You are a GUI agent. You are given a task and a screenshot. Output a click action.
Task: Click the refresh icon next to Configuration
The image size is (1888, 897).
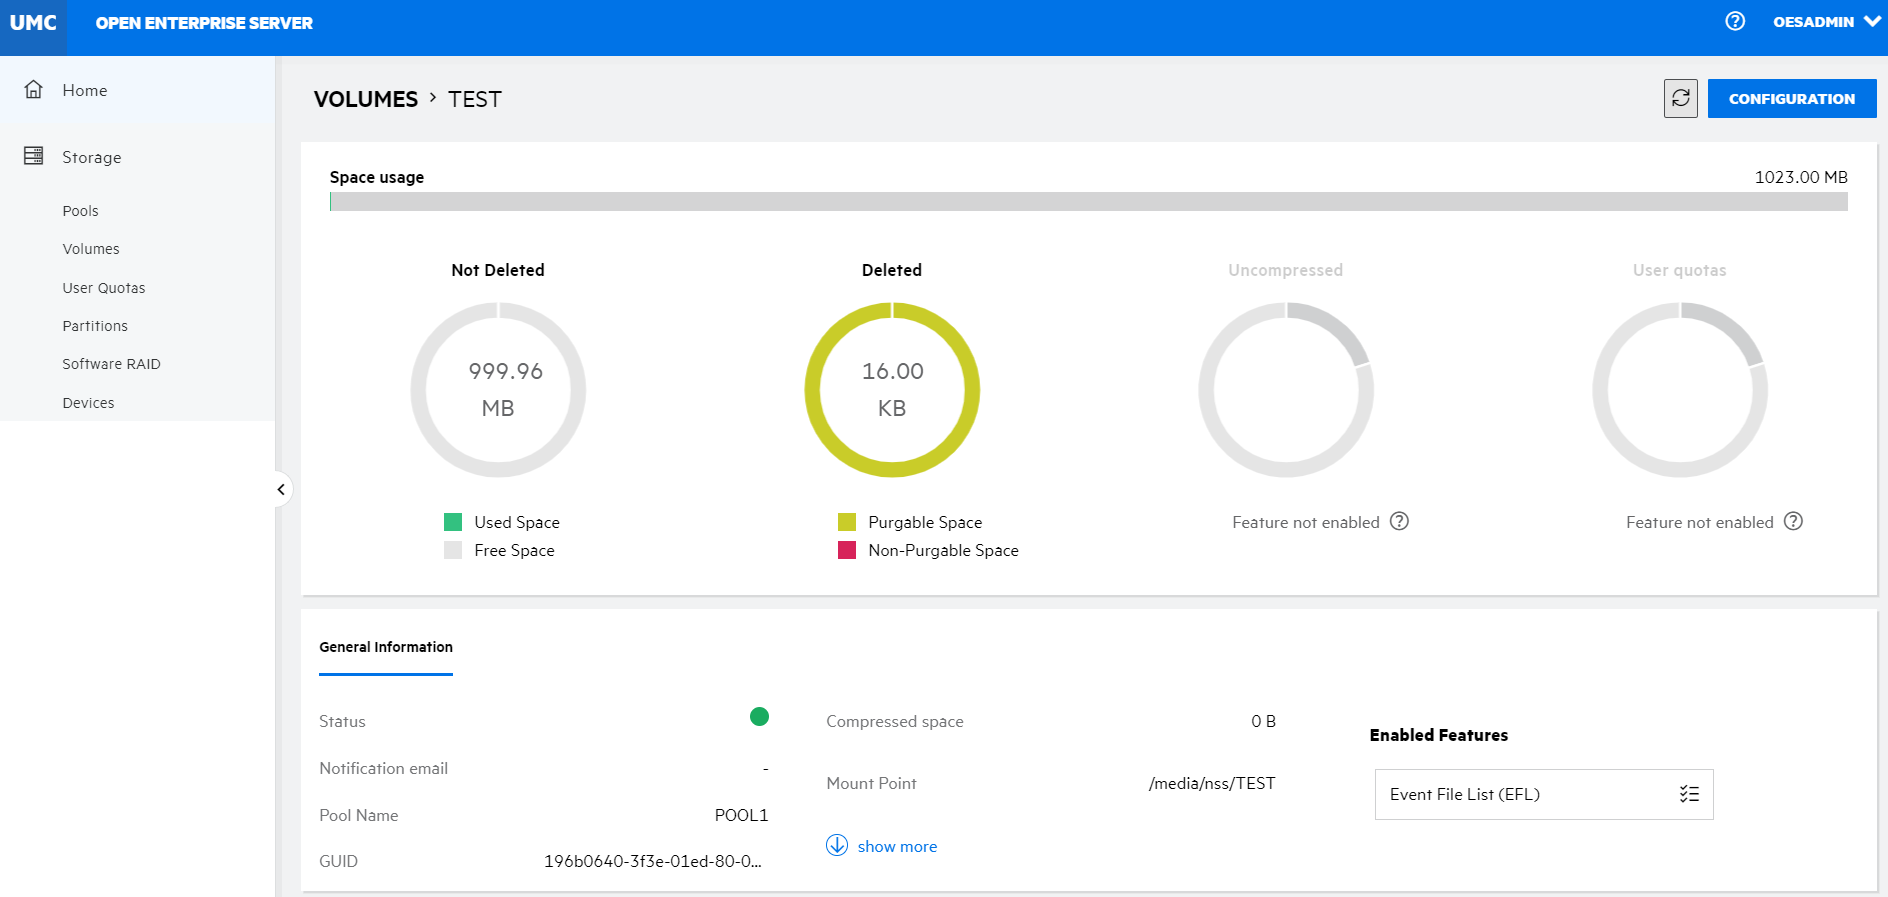coord(1680,98)
